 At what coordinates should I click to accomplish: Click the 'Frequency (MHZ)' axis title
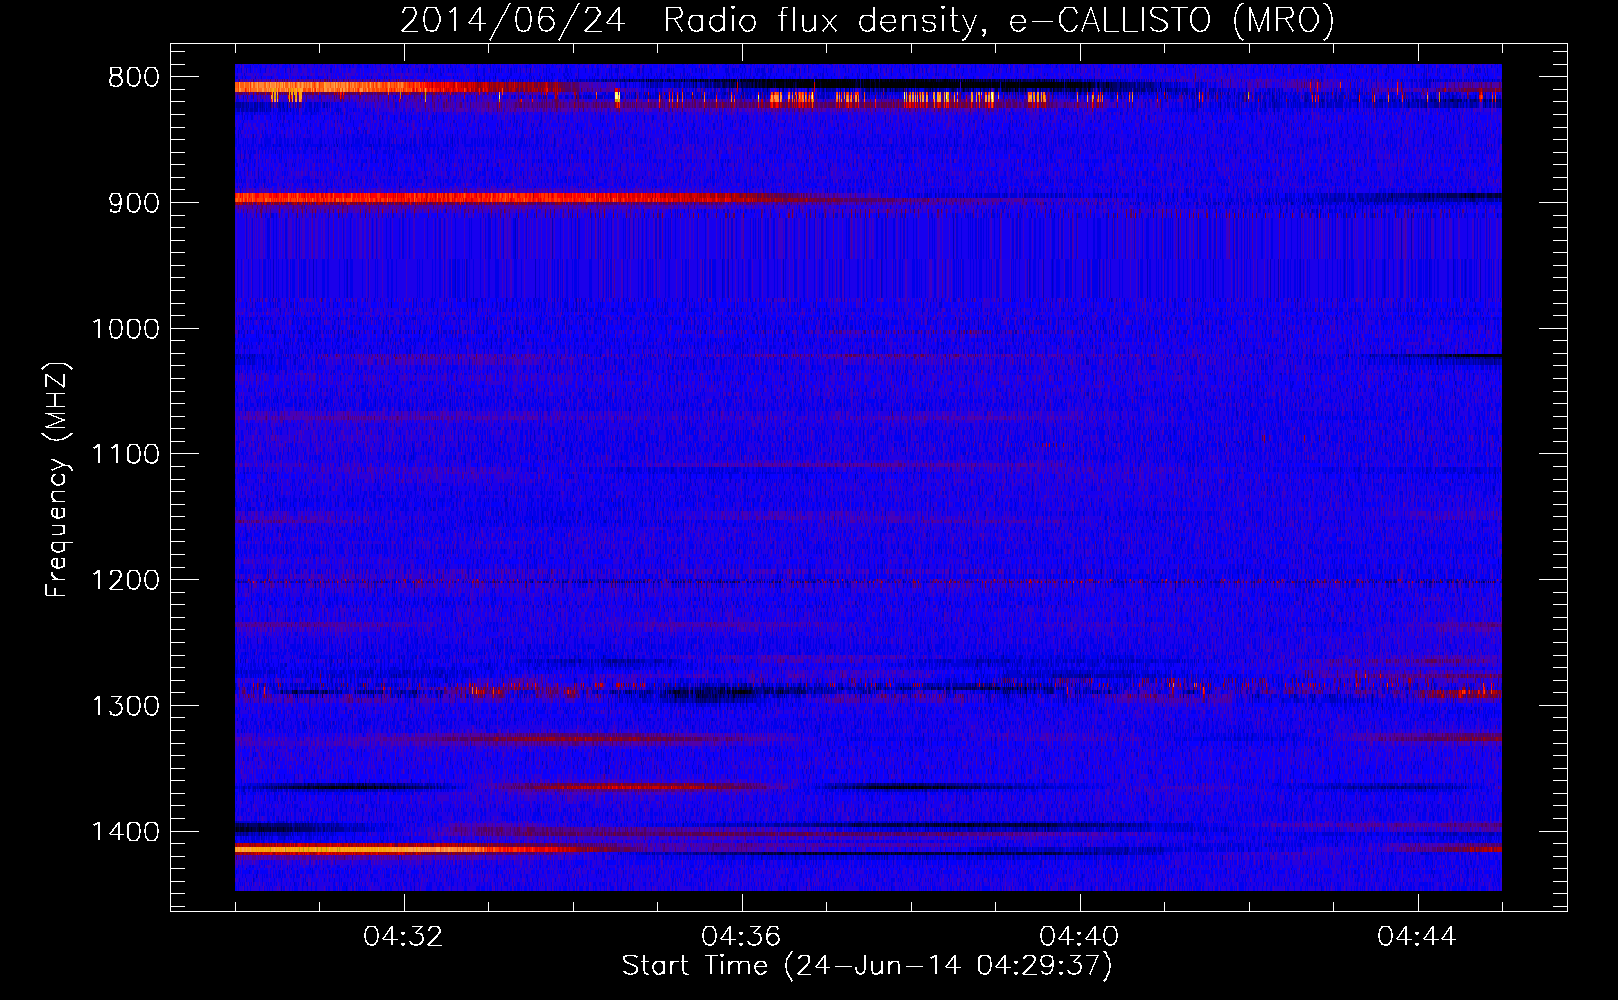[x=58, y=479]
